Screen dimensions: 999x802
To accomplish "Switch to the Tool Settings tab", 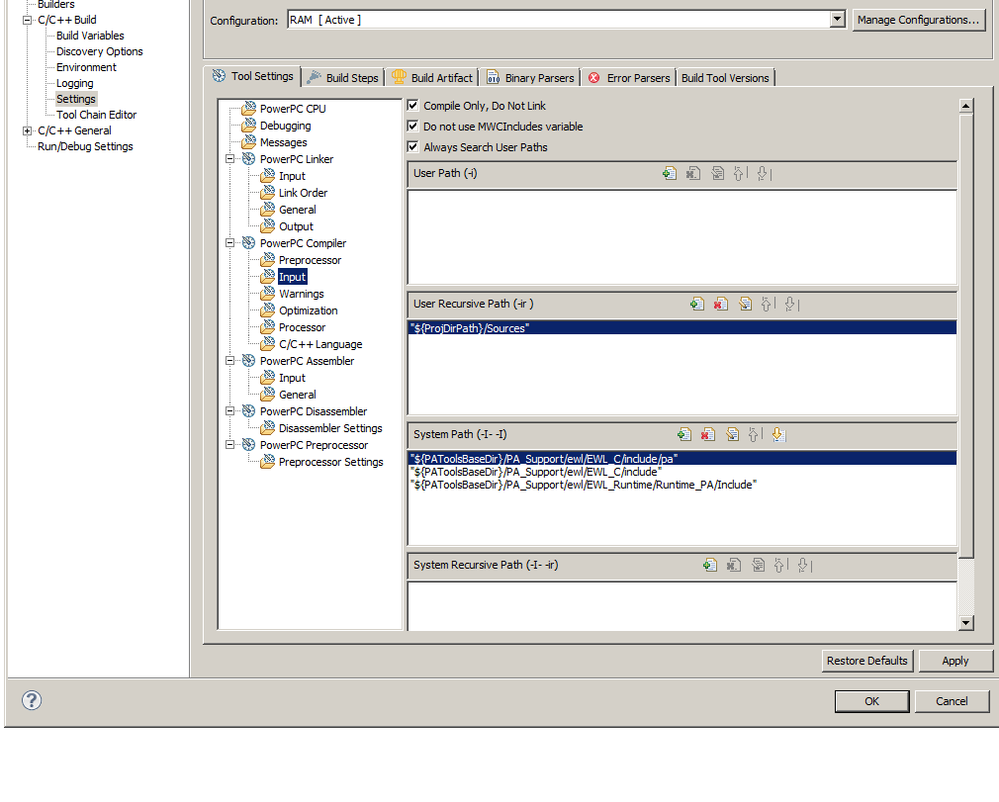I will pos(253,76).
